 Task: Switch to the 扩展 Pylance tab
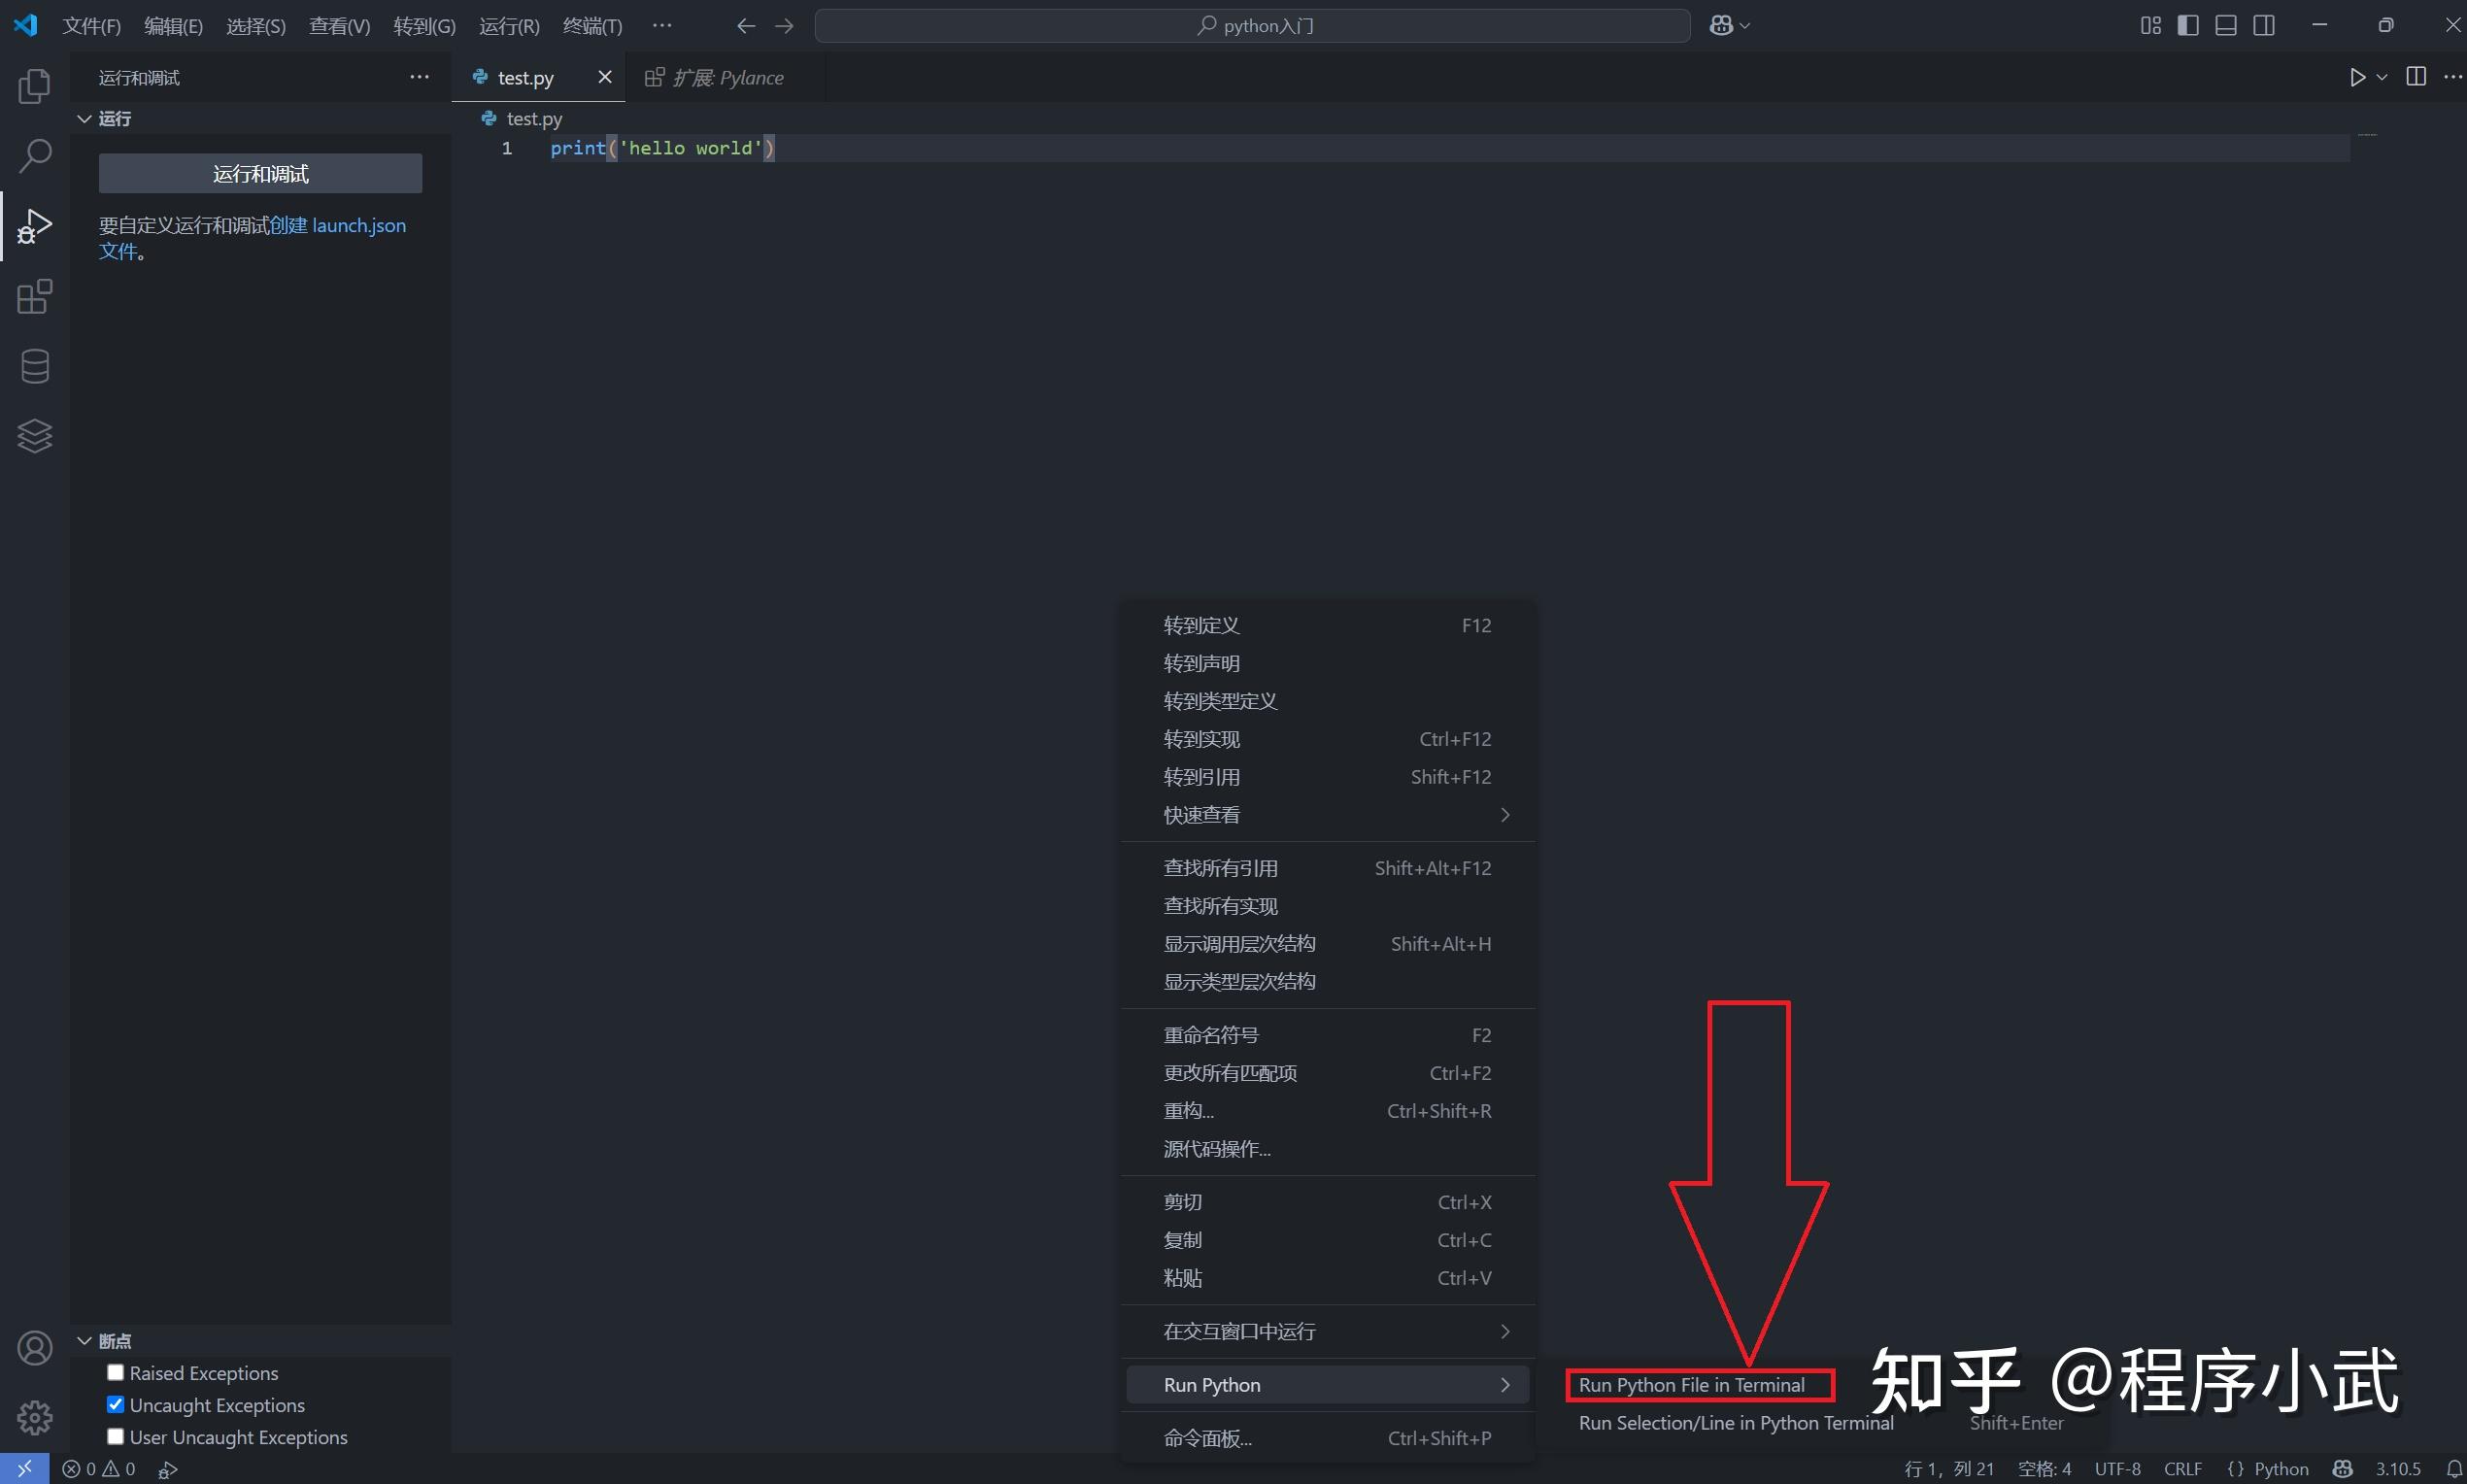727,78
